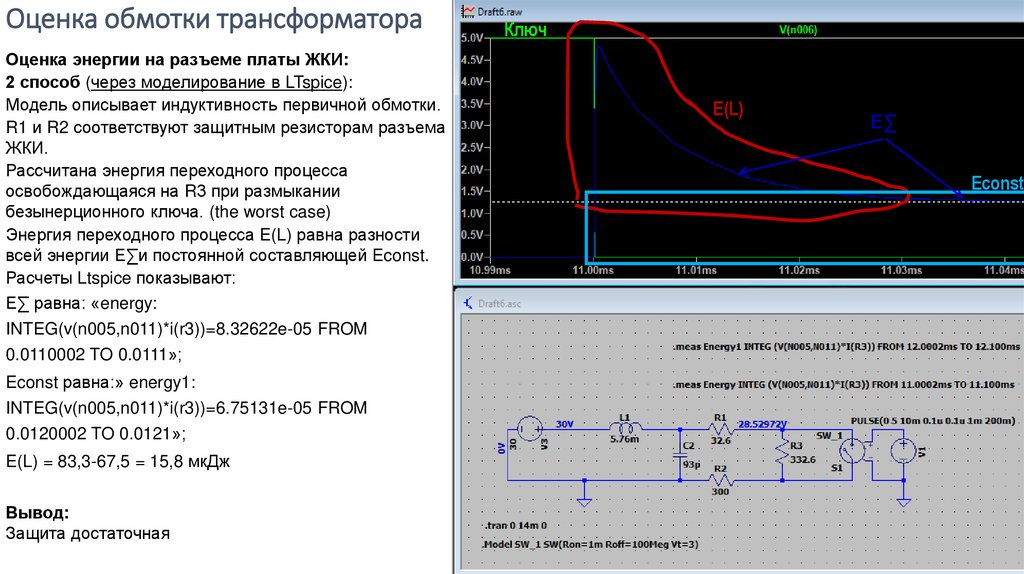Select the V(n006) trace label
This screenshot has height=574, width=1024.
tap(798, 29)
